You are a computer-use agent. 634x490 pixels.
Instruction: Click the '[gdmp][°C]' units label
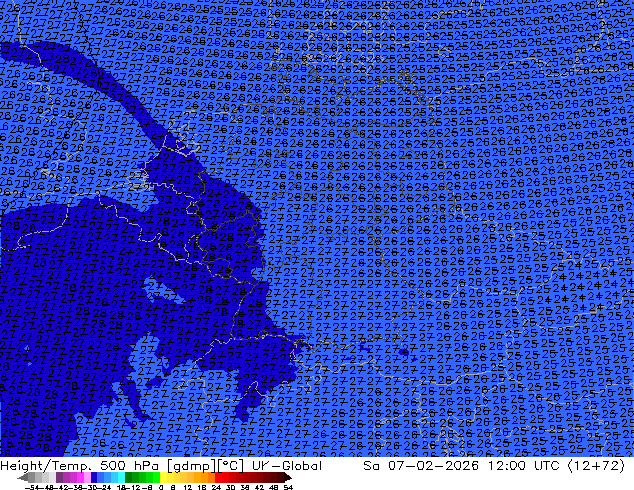click(206, 466)
